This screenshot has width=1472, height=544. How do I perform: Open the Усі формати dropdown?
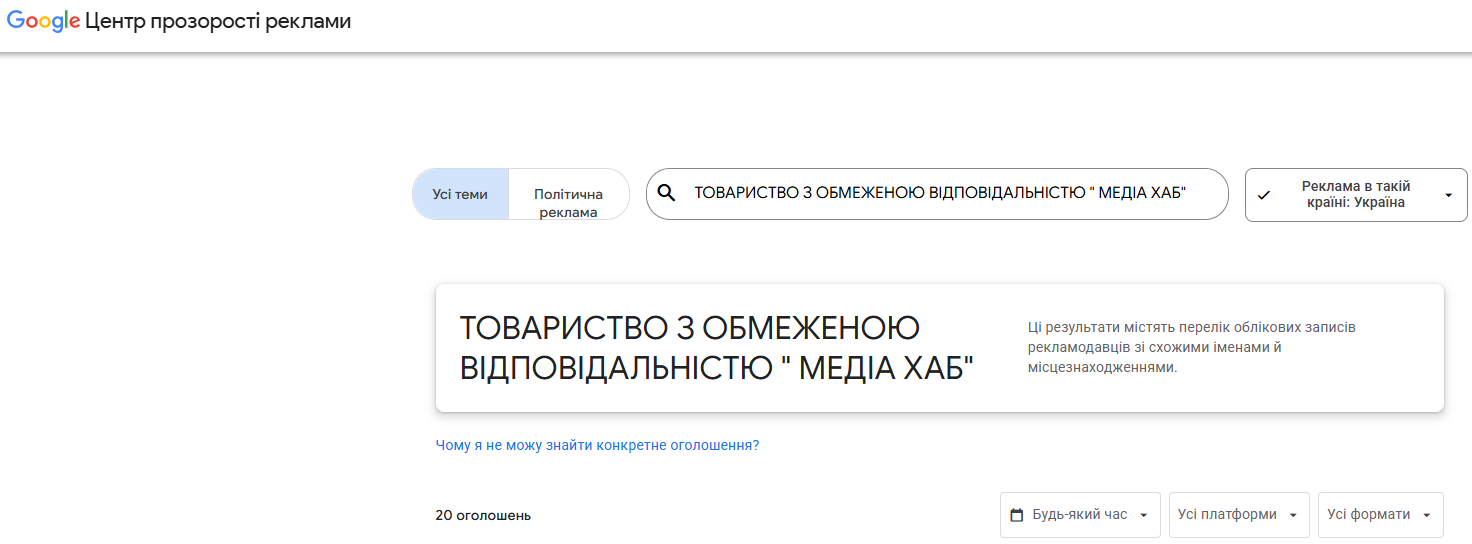pyautogui.click(x=1380, y=515)
